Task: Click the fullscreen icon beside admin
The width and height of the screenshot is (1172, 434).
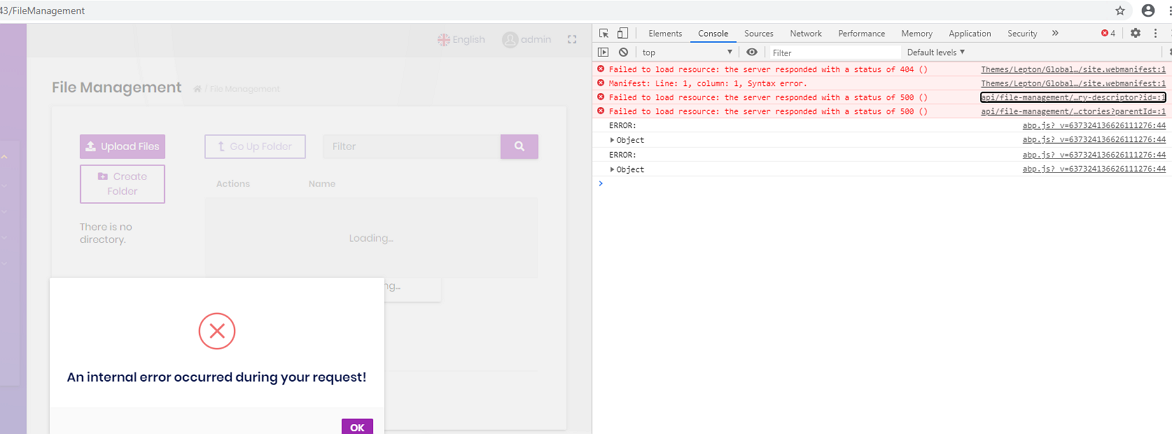Action: [572, 40]
